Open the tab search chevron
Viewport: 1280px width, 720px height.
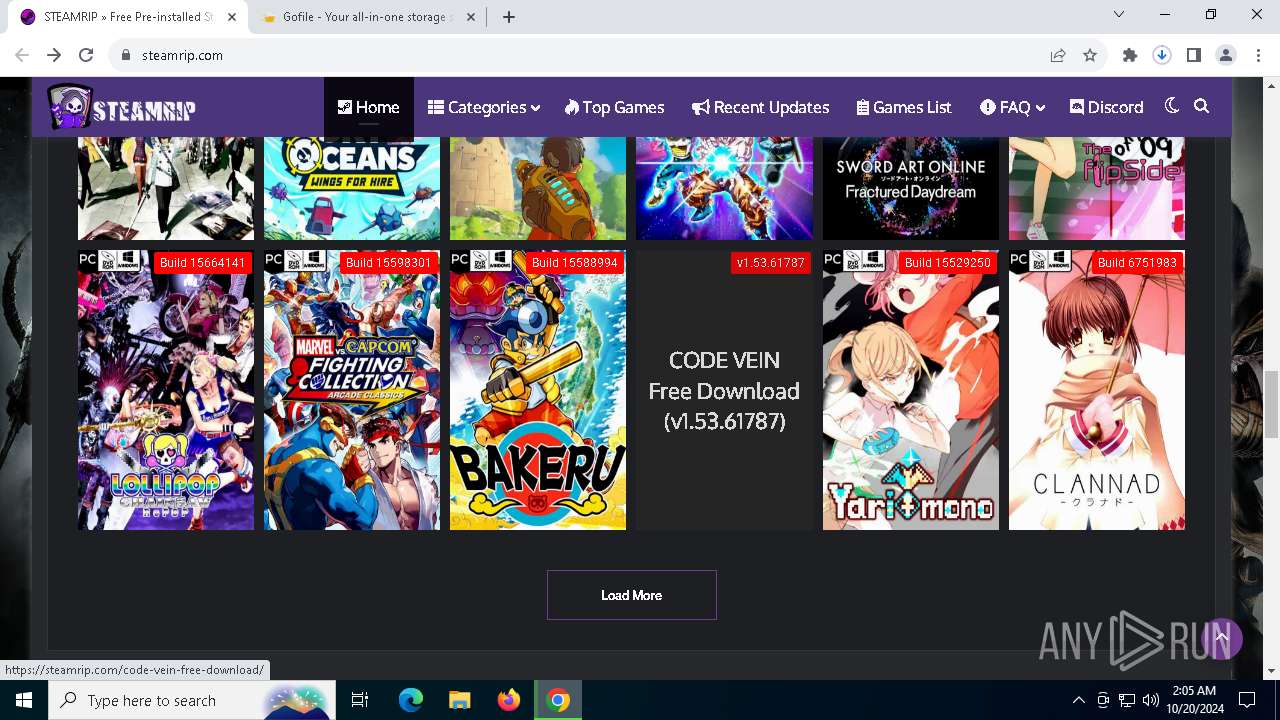click(1119, 14)
